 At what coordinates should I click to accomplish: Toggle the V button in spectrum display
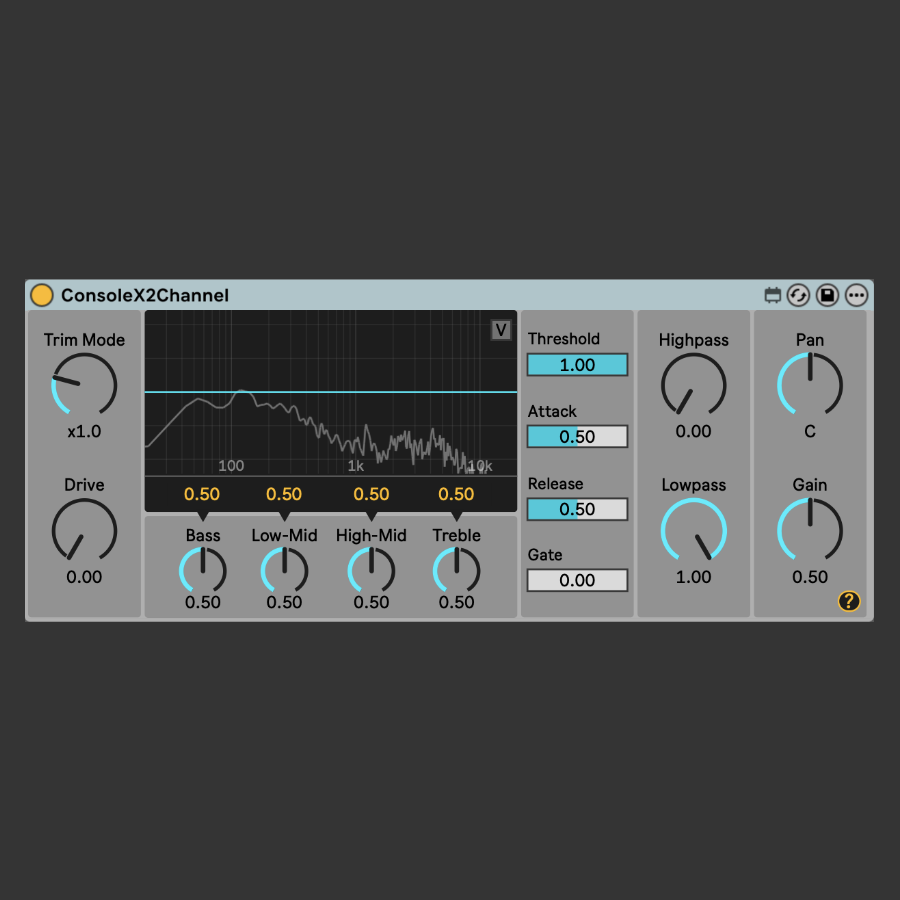[501, 331]
